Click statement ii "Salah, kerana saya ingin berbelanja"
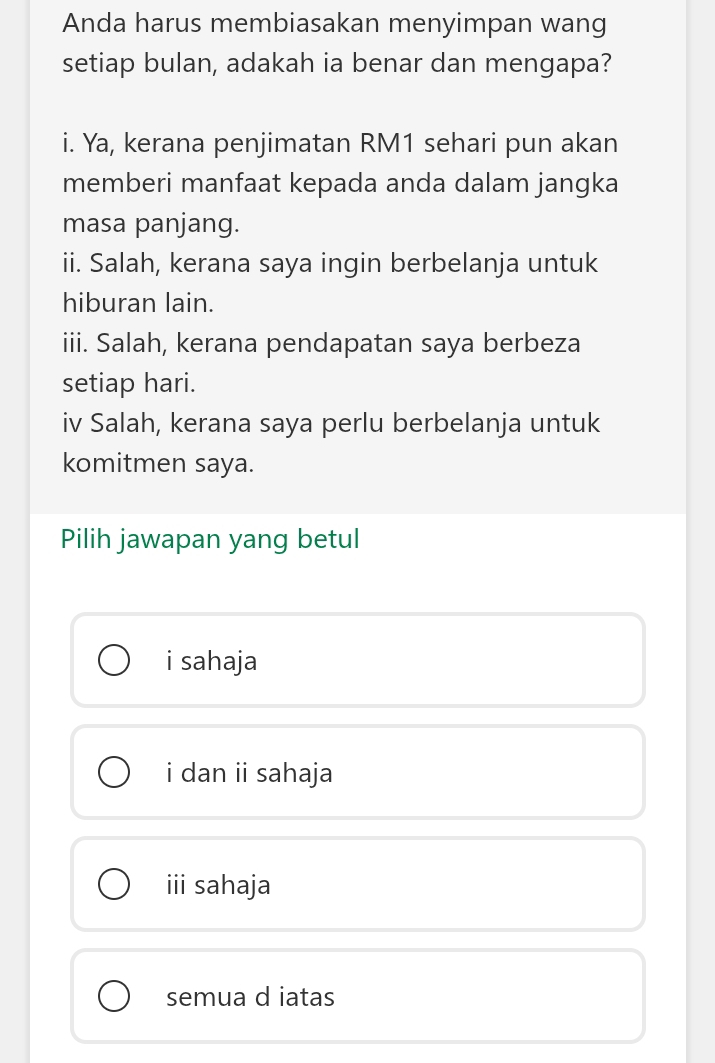Image resolution: width=715 pixels, height=1063 pixels. (330, 264)
